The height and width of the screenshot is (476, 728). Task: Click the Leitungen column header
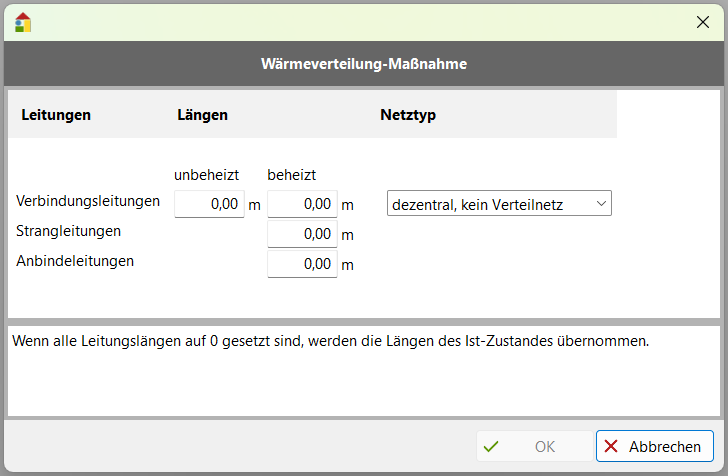coord(56,115)
